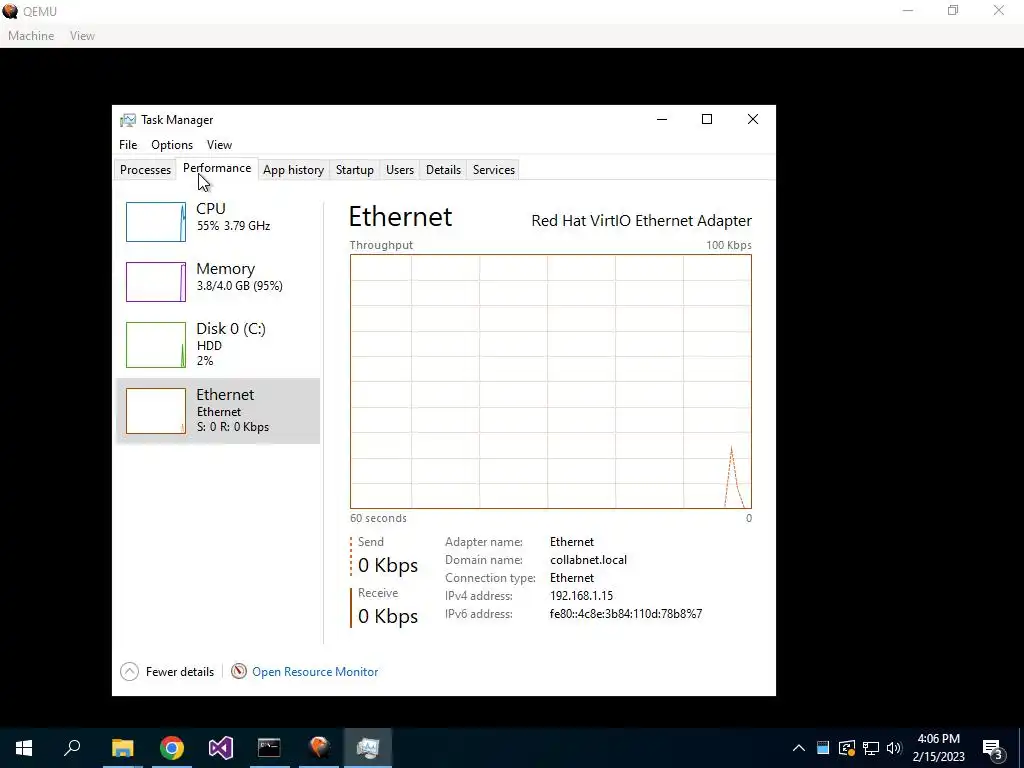
Task: Open Command Prompt from taskbar
Action: pyautogui.click(x=269, y=748)
